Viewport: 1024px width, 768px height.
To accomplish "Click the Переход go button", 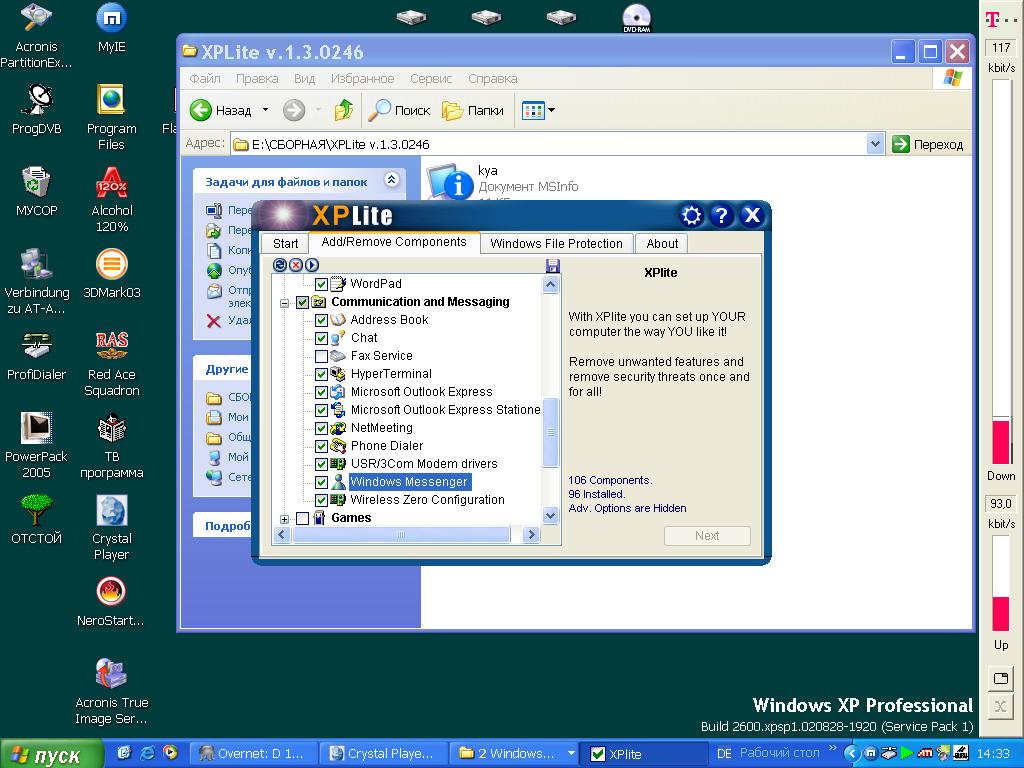I will (x=927, y=144).
